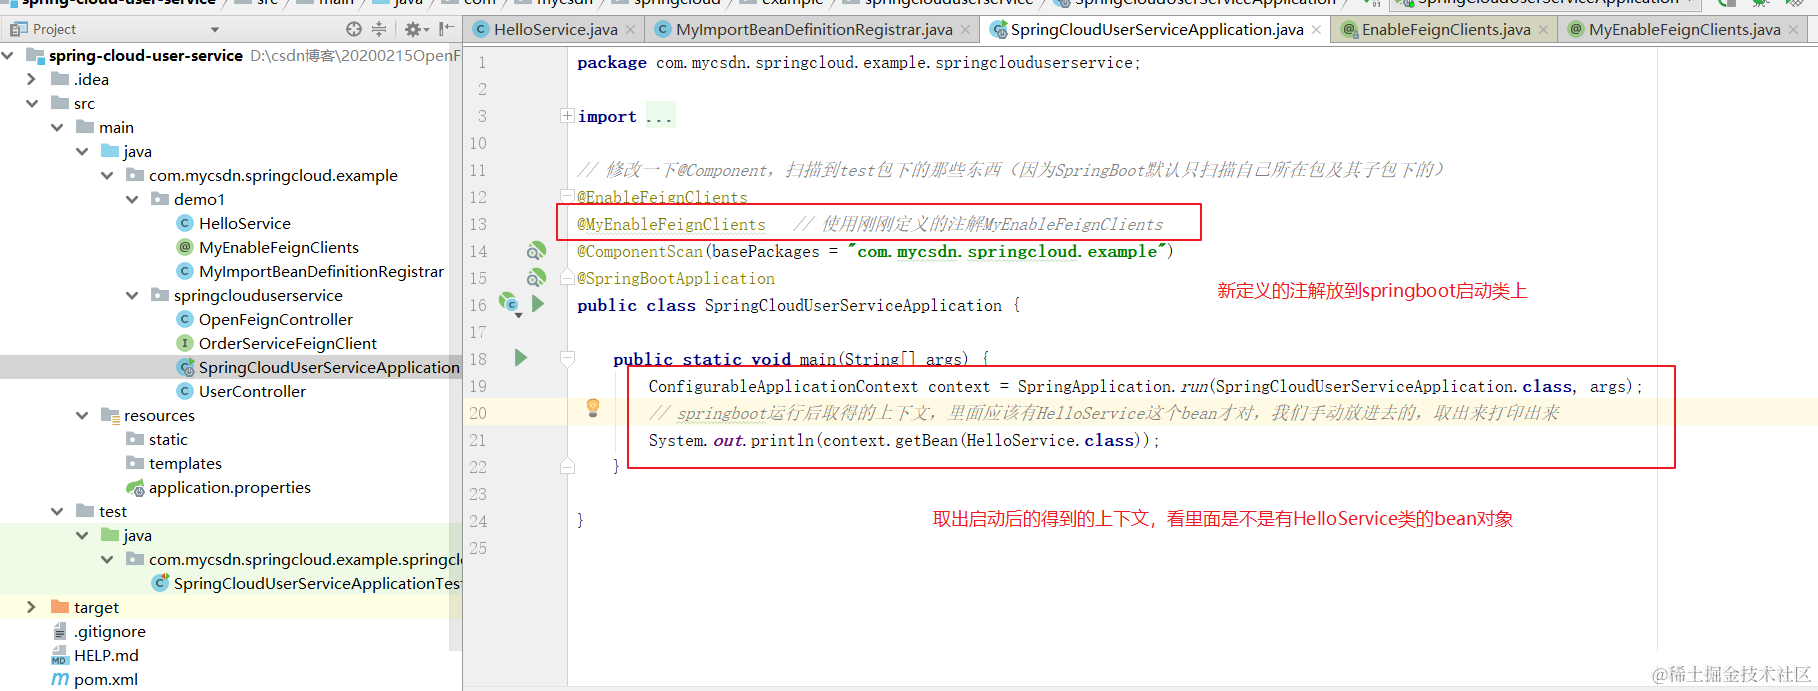Screen dimensions: 1818x691
Task: Close the HelloService.java tab
Action: [631, 30]
